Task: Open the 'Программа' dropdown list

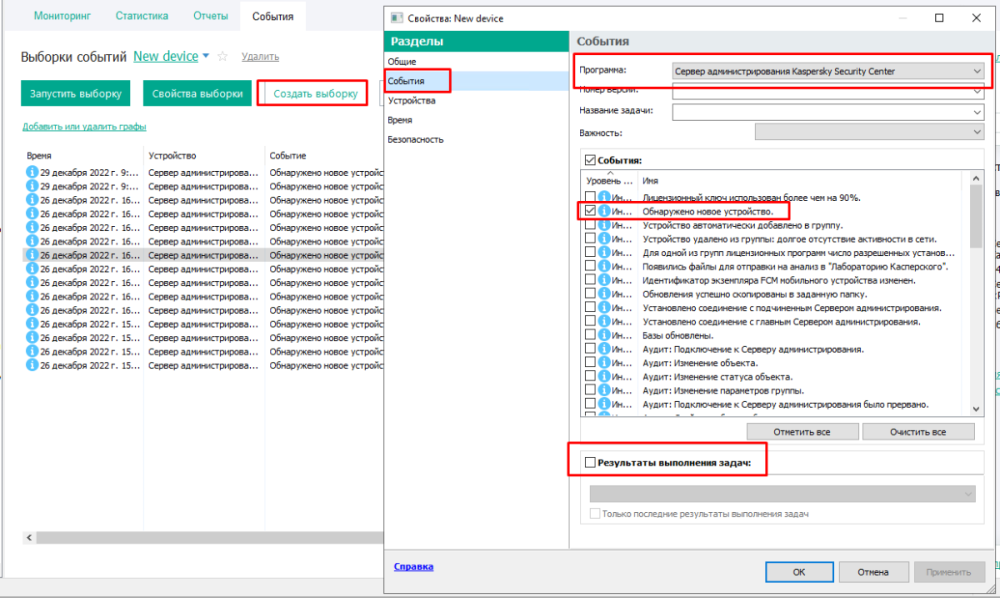Action: [976, 71]
